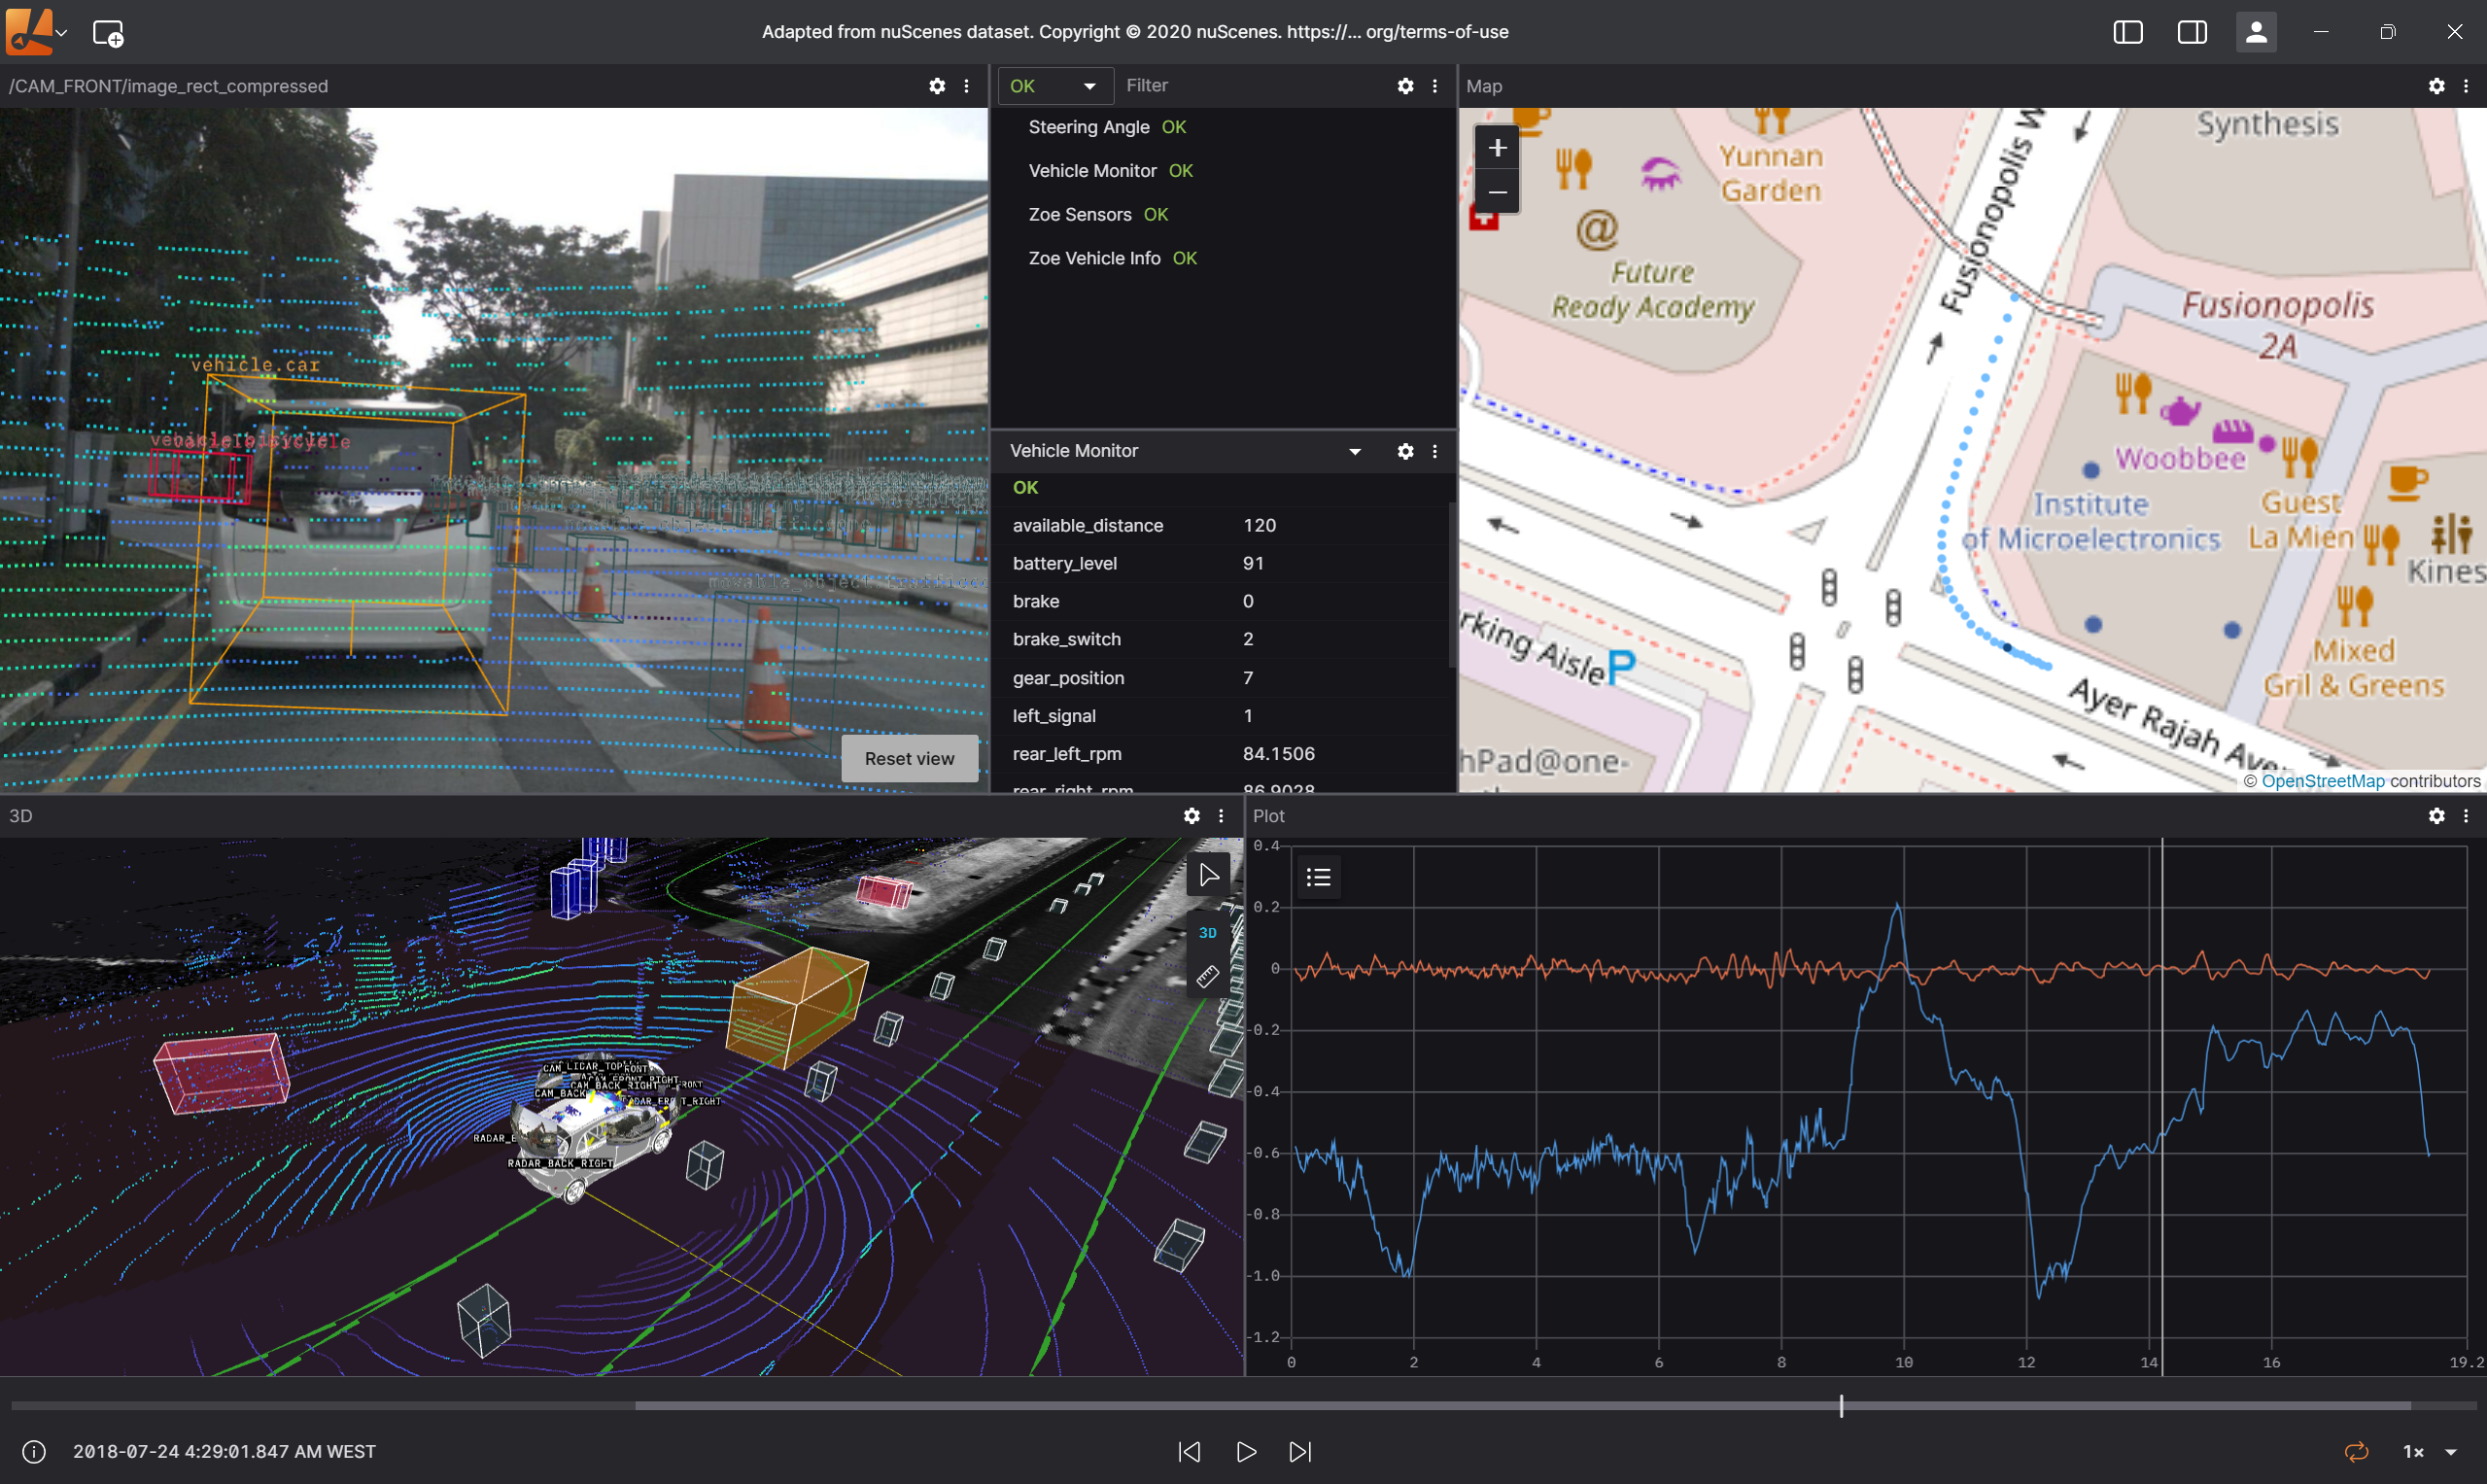Open the user profile menu
Screen dimensions: 2487x1484
click(x=2255, y=32)
